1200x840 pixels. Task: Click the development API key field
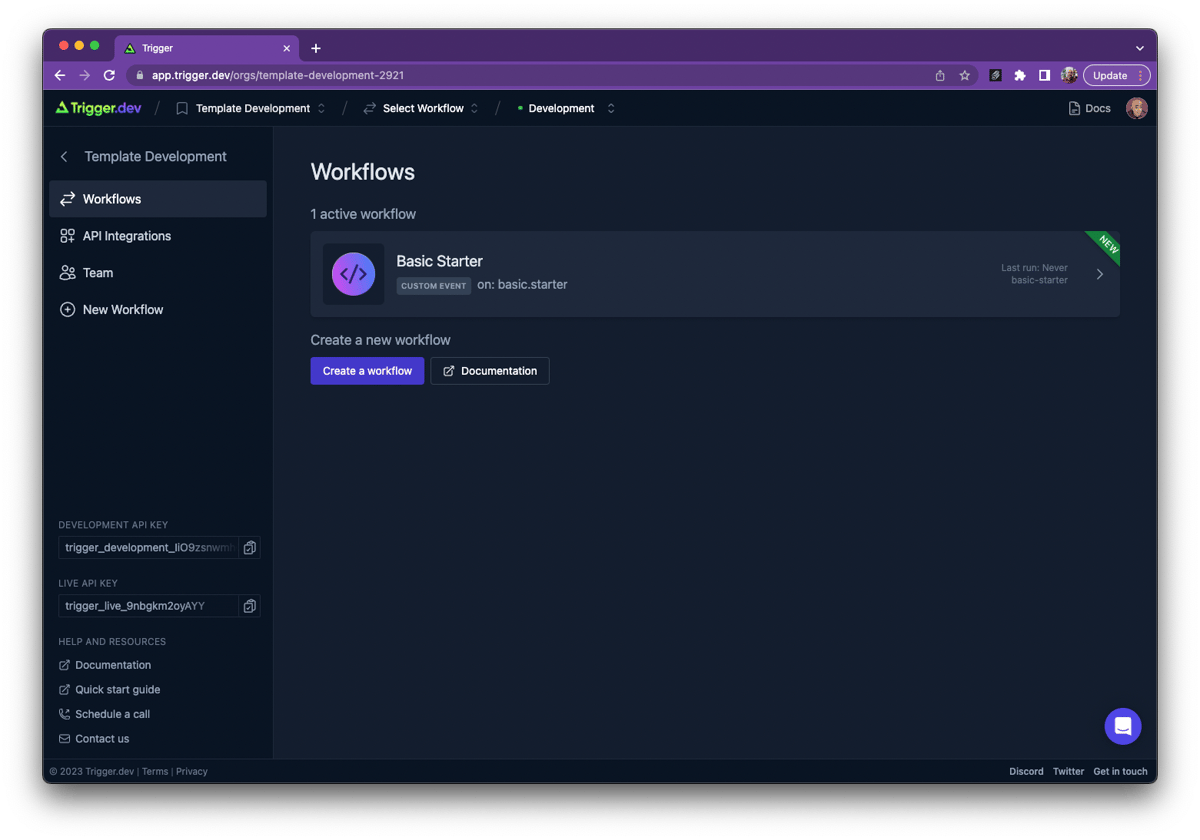[x=148, y=548]
